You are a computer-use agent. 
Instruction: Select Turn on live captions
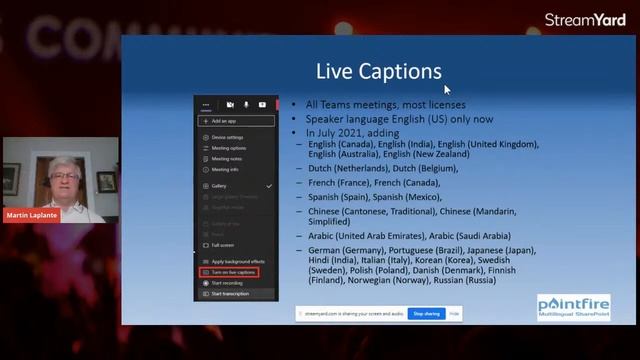click(x=229, y=272)
